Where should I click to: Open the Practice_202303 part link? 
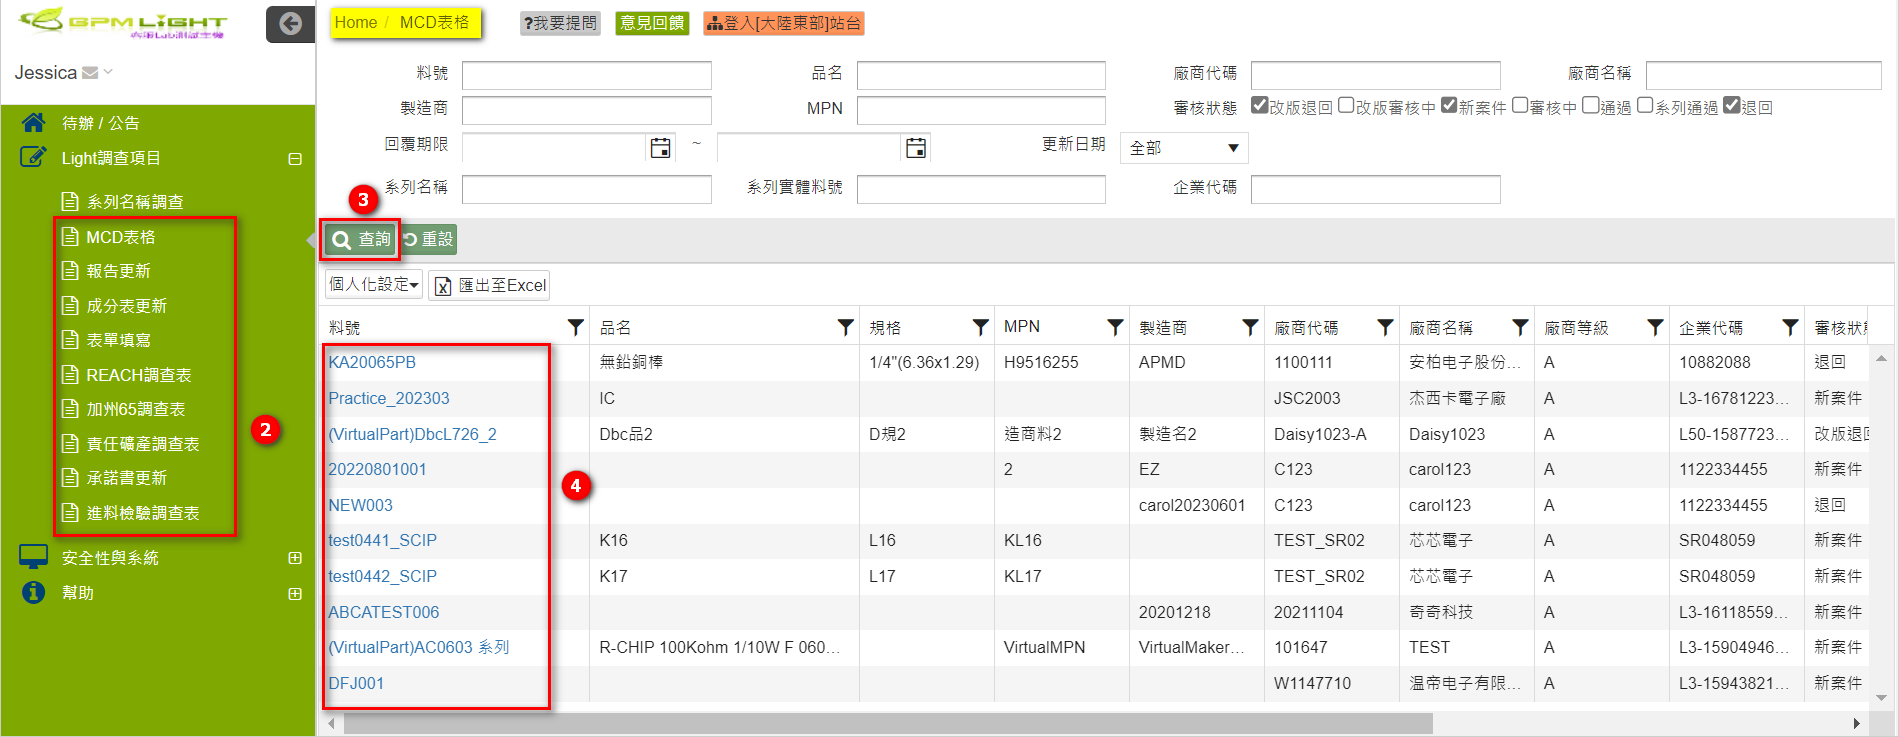(x=389, y=398)
